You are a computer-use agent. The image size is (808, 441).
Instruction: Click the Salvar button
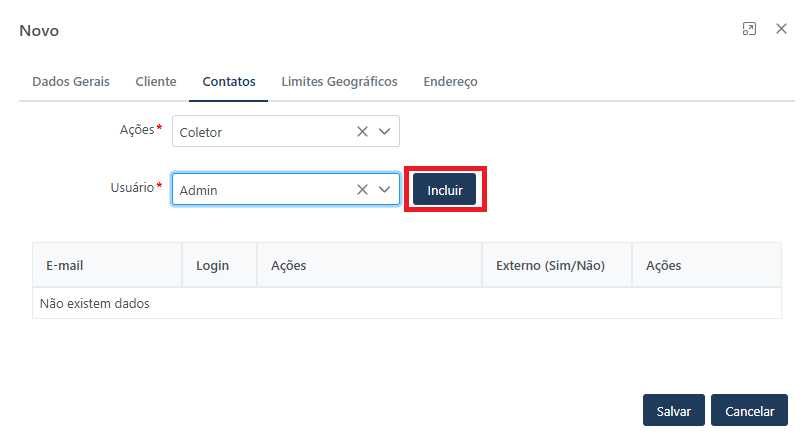coord(674,411)
